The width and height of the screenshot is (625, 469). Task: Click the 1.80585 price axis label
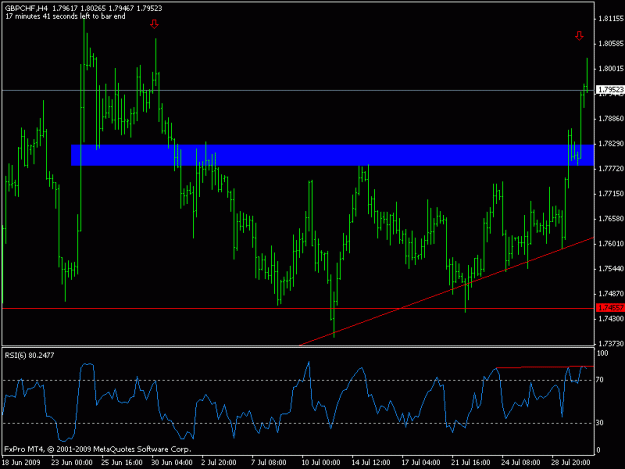coord(611,44)
